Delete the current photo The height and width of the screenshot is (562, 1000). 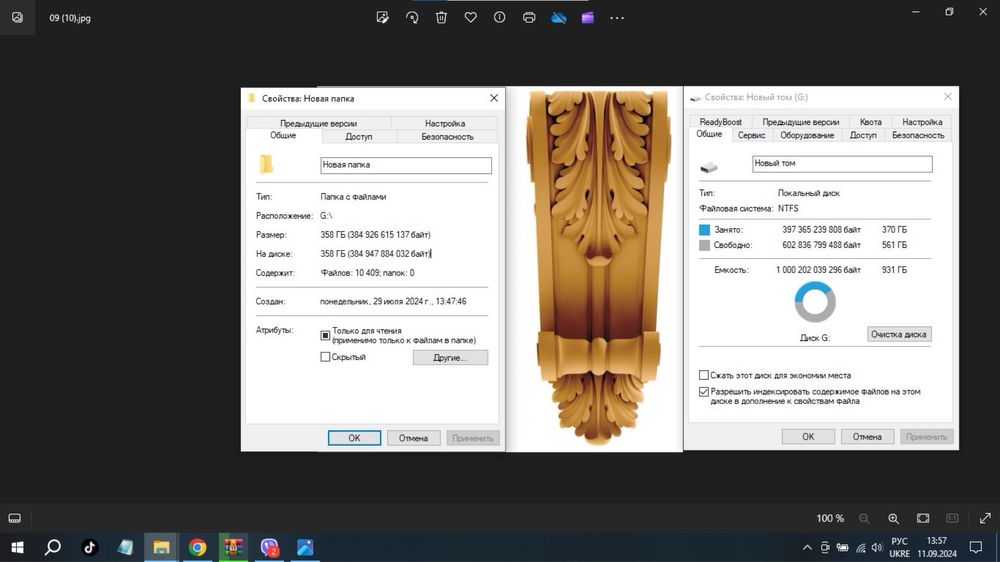441,17
